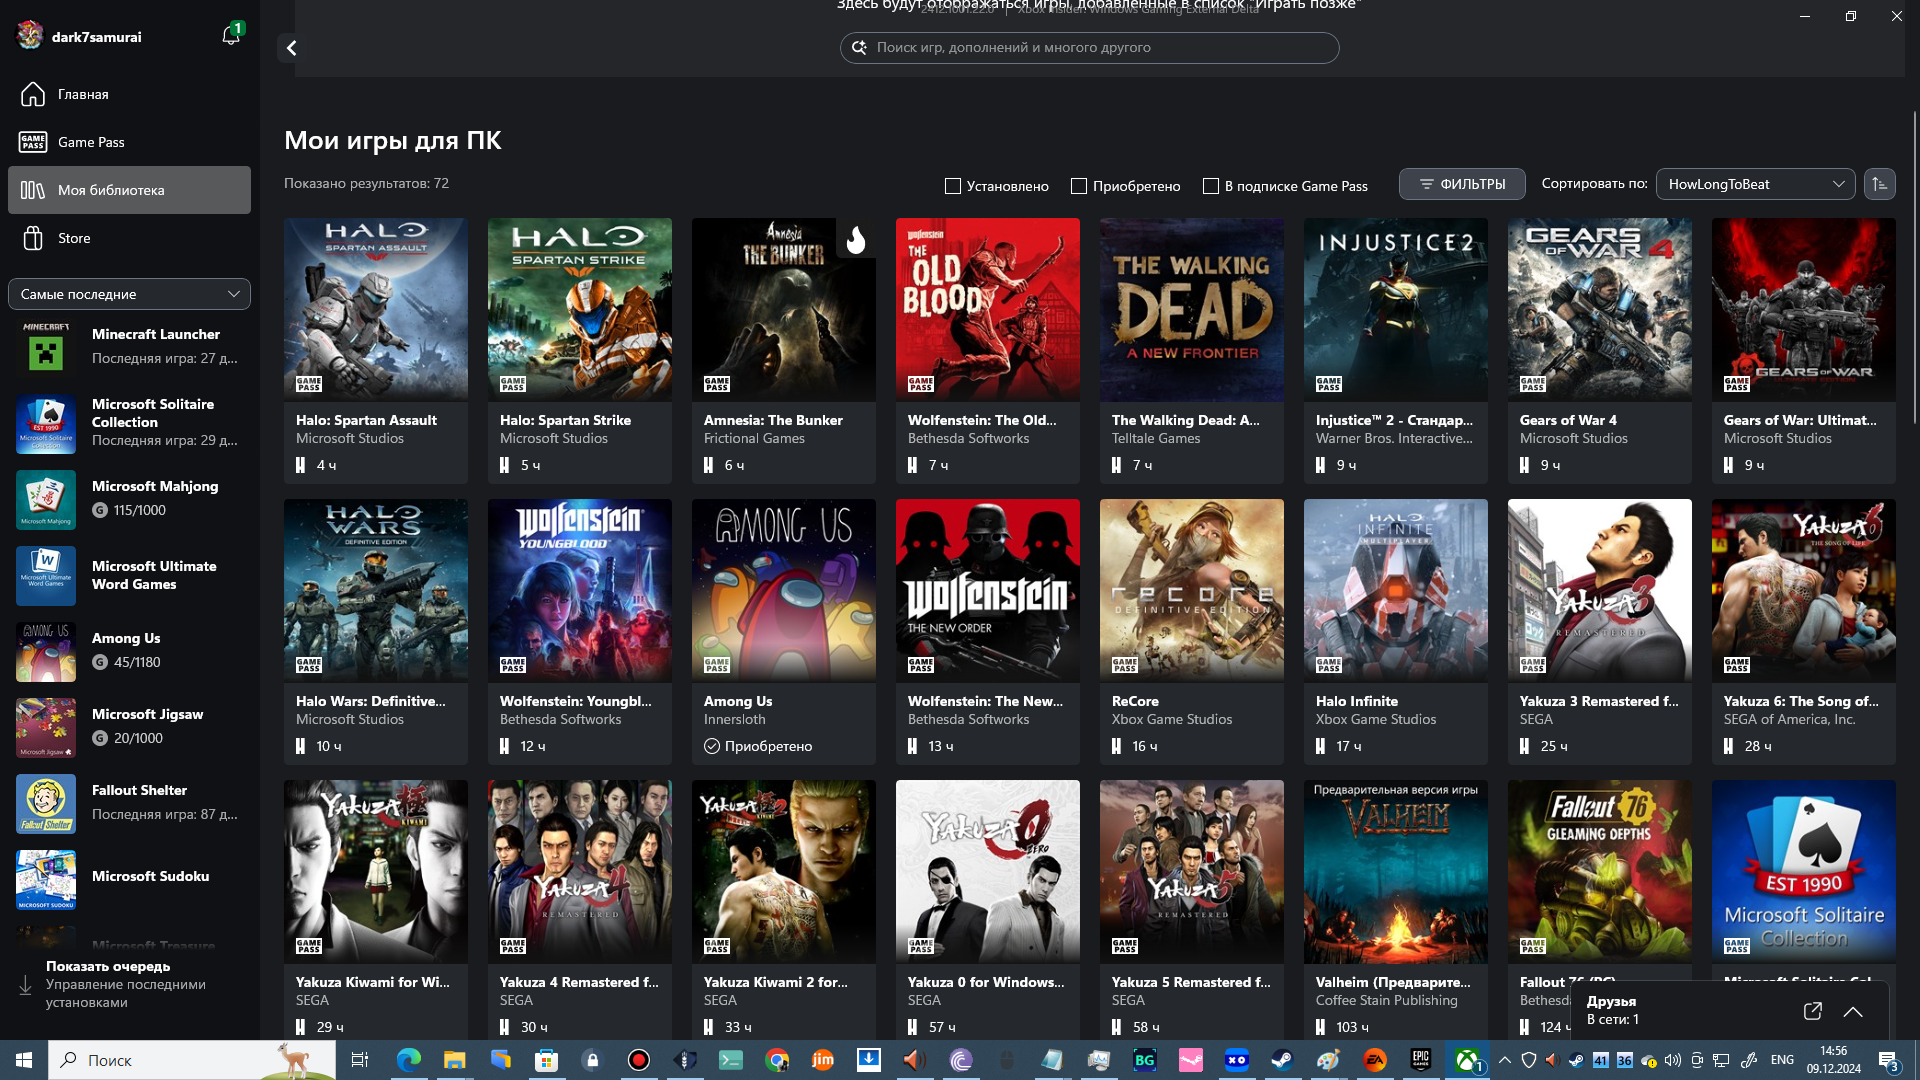
Task: Toggle В подписке Game Pass checkbox
Action: pos(1209,185)
